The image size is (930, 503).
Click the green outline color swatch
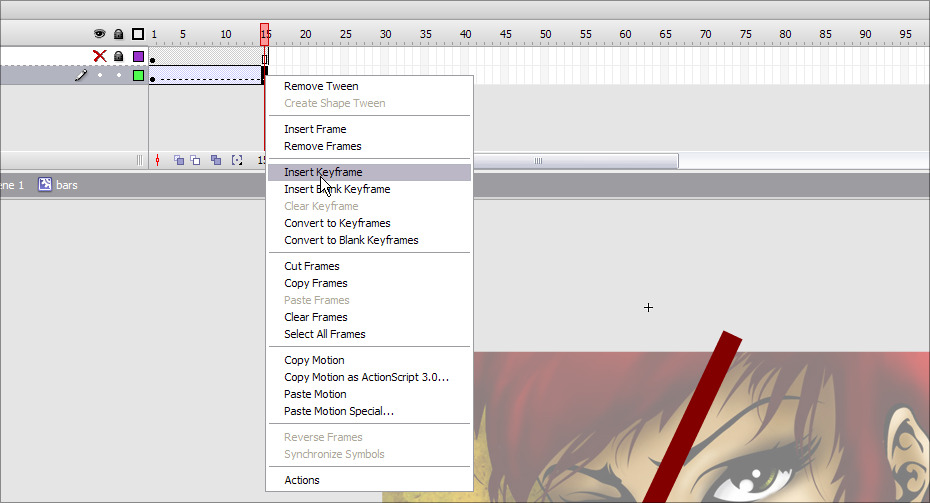pyautogui.click(x=139, y=75)
